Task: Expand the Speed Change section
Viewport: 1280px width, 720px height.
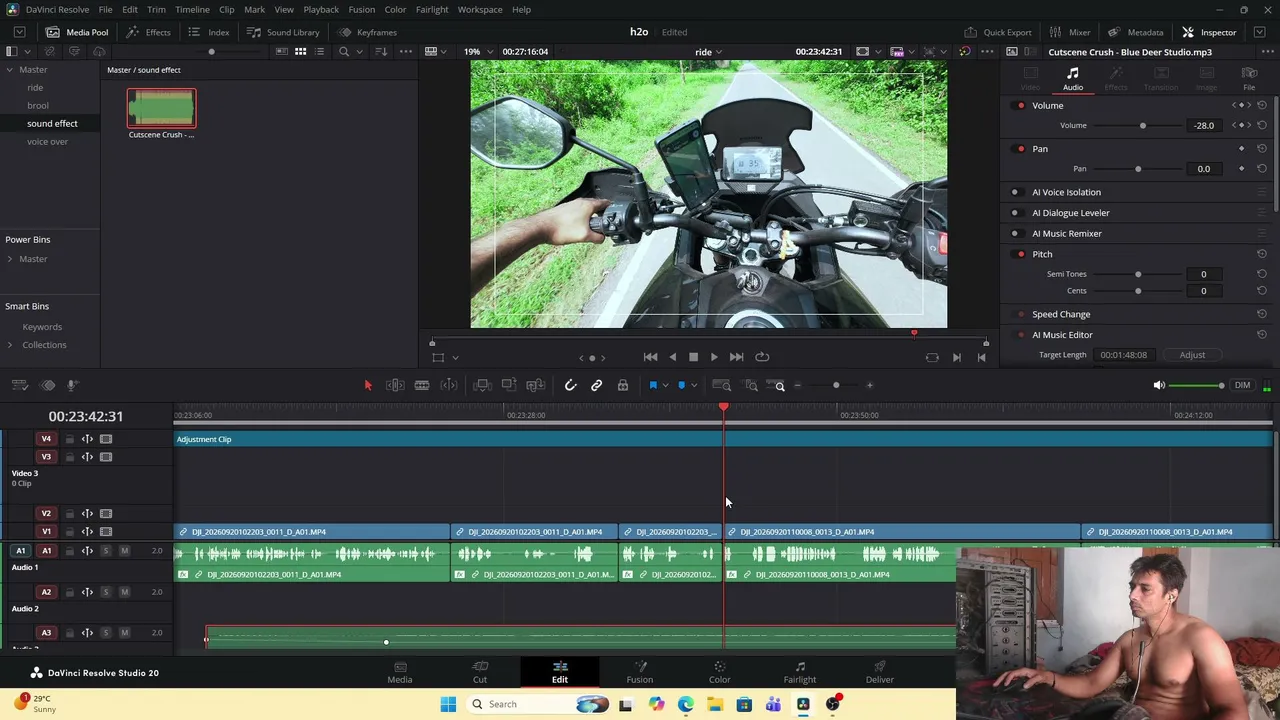Action: (1061, 314)
